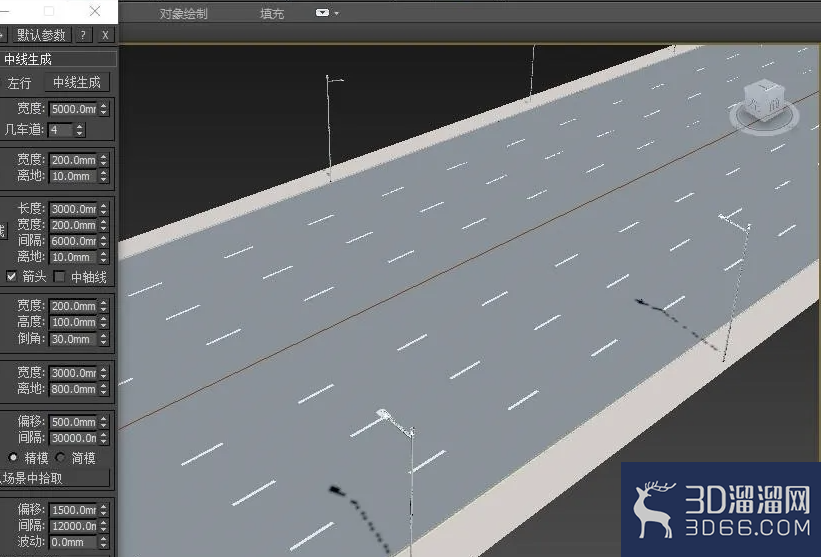Click the 倒角 field showing 30.0mm
Screen dimensions: 821x557
click(x=74, y=339)
